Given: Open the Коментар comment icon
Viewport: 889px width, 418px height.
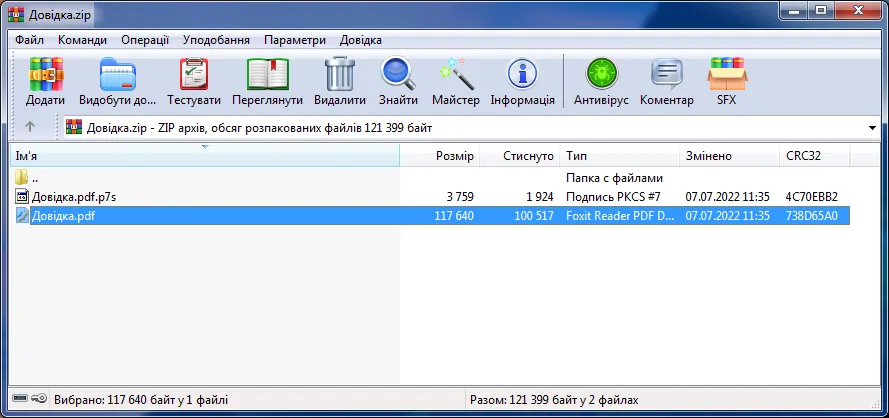Looking at the screenshot, I should 667,74.
